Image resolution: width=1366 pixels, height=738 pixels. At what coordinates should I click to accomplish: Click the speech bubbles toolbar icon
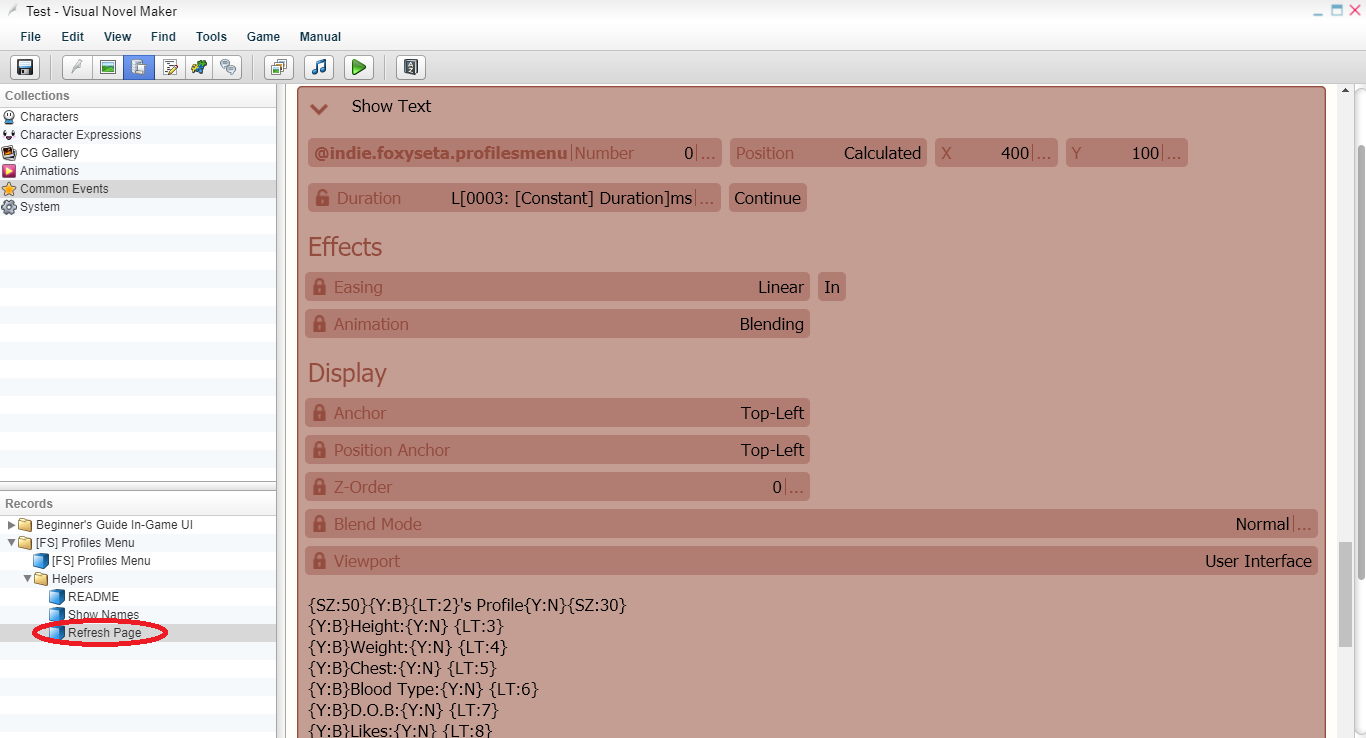point(230,67)
